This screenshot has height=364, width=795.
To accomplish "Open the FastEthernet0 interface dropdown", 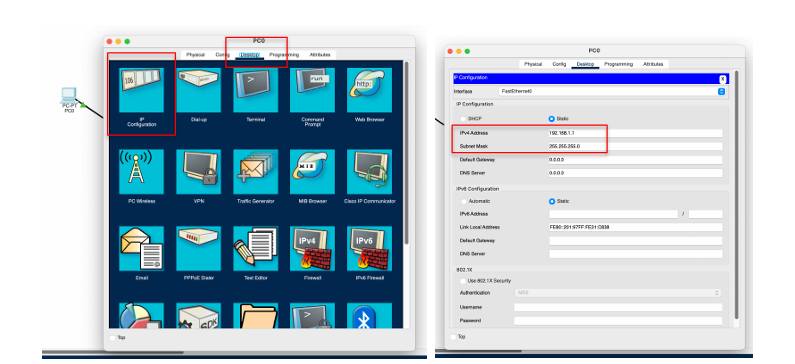I will click(x=612, y=91).
